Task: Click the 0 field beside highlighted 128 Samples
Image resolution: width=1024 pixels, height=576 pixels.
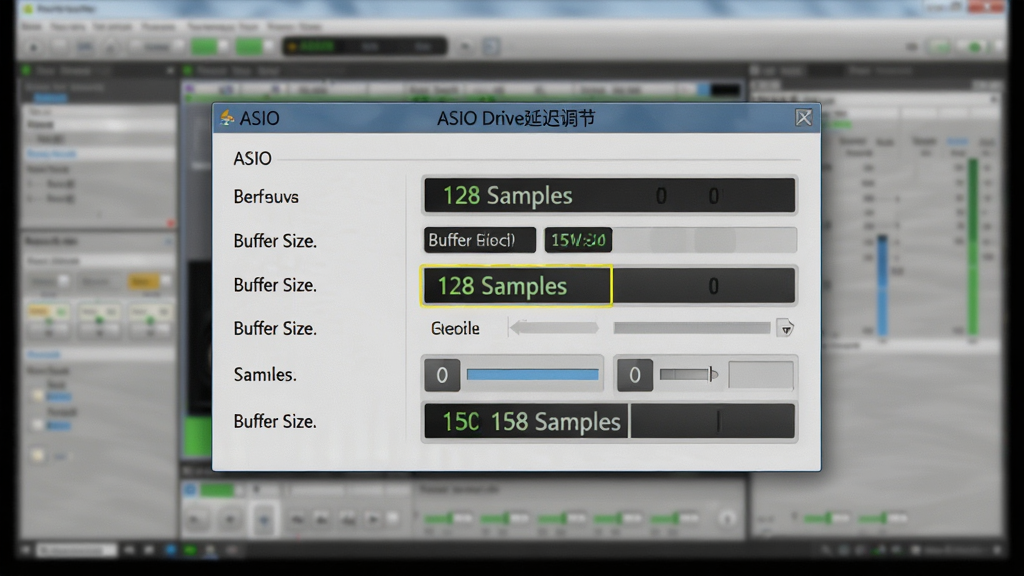Action: coord(704,286)
